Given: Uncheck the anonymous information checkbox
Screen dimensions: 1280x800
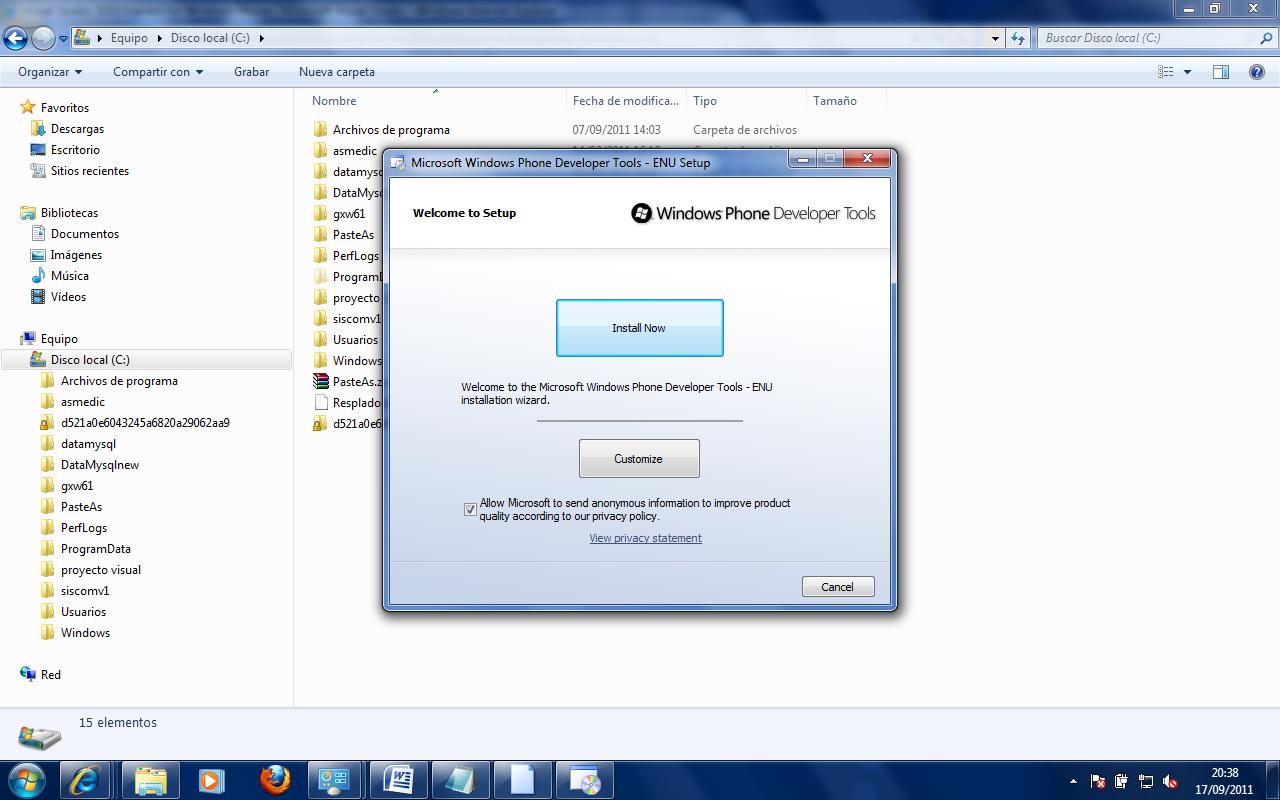Looking at the screenshot, I should coord(470,510).
